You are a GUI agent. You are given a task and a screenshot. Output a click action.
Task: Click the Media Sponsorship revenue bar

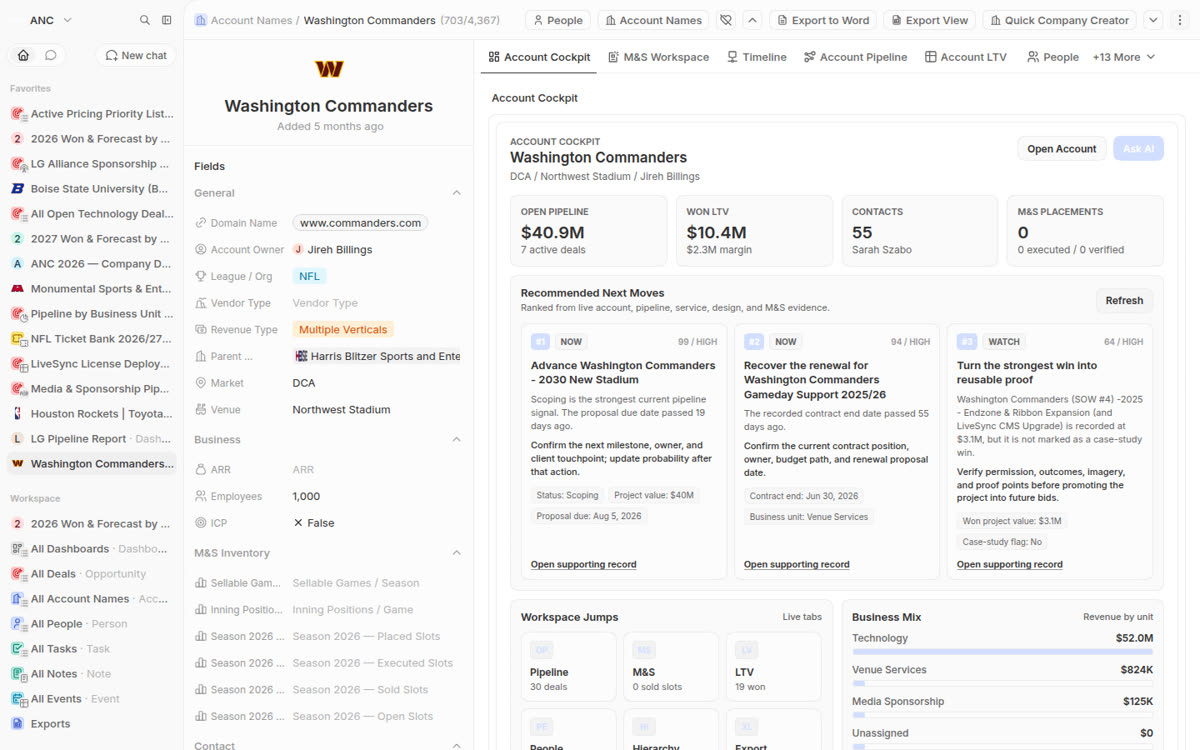[1002, 716]
